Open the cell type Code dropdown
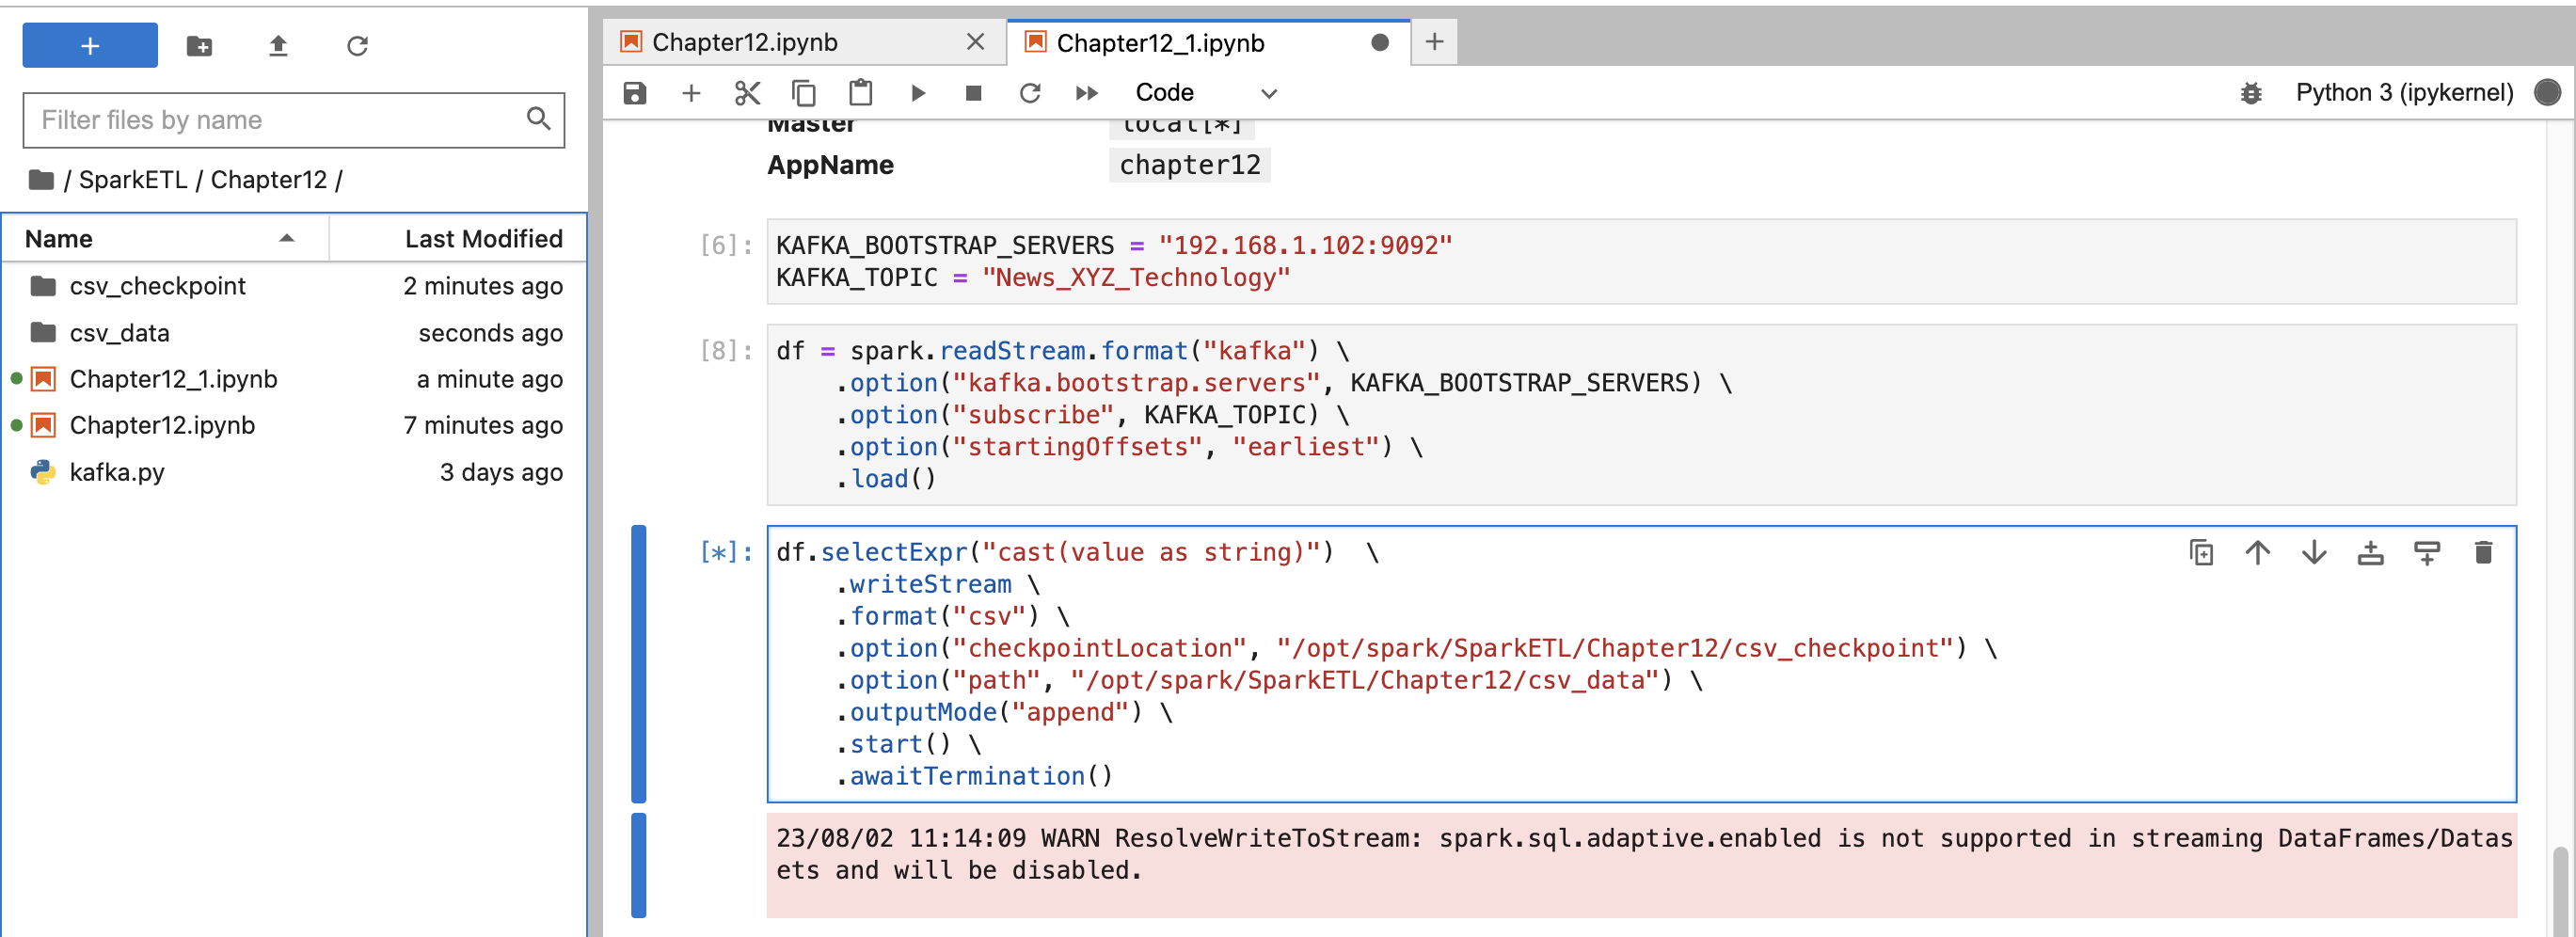Image resolution: width=2576 pixels, height=937 pixels. coord(1205,93)
